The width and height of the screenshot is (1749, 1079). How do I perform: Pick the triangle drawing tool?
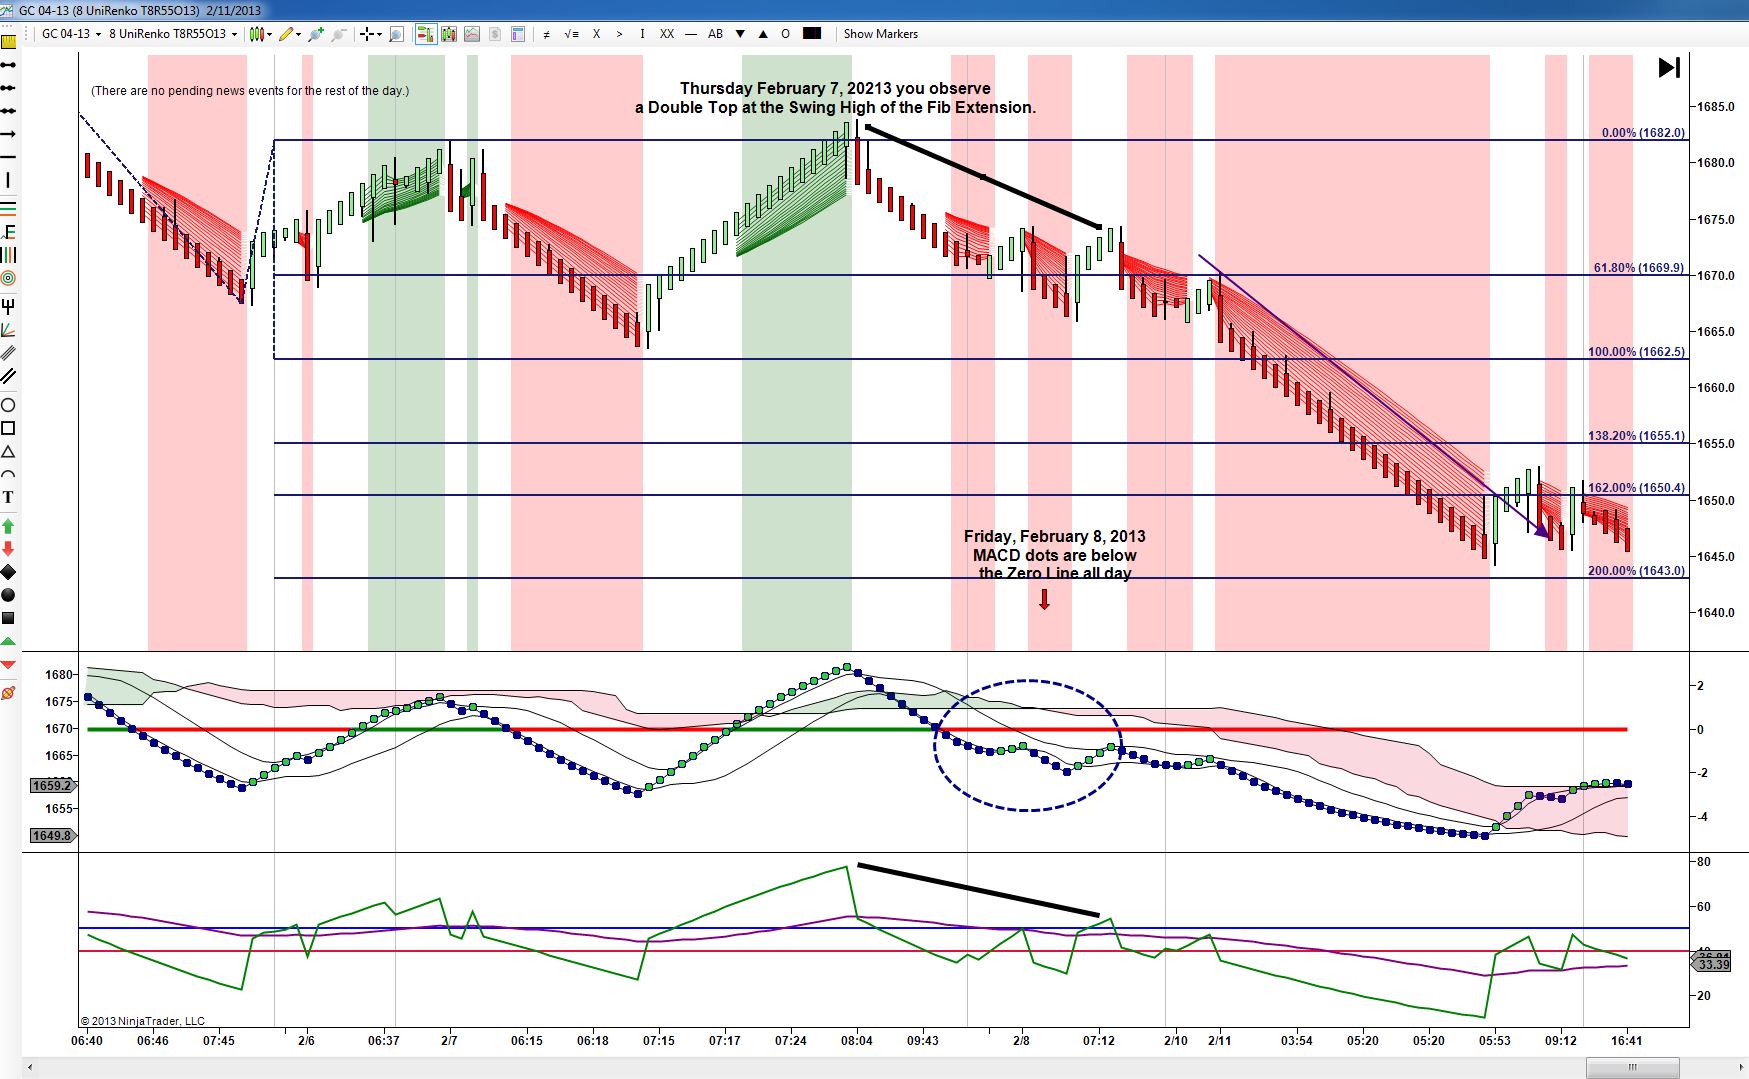(x=8, y=452)
